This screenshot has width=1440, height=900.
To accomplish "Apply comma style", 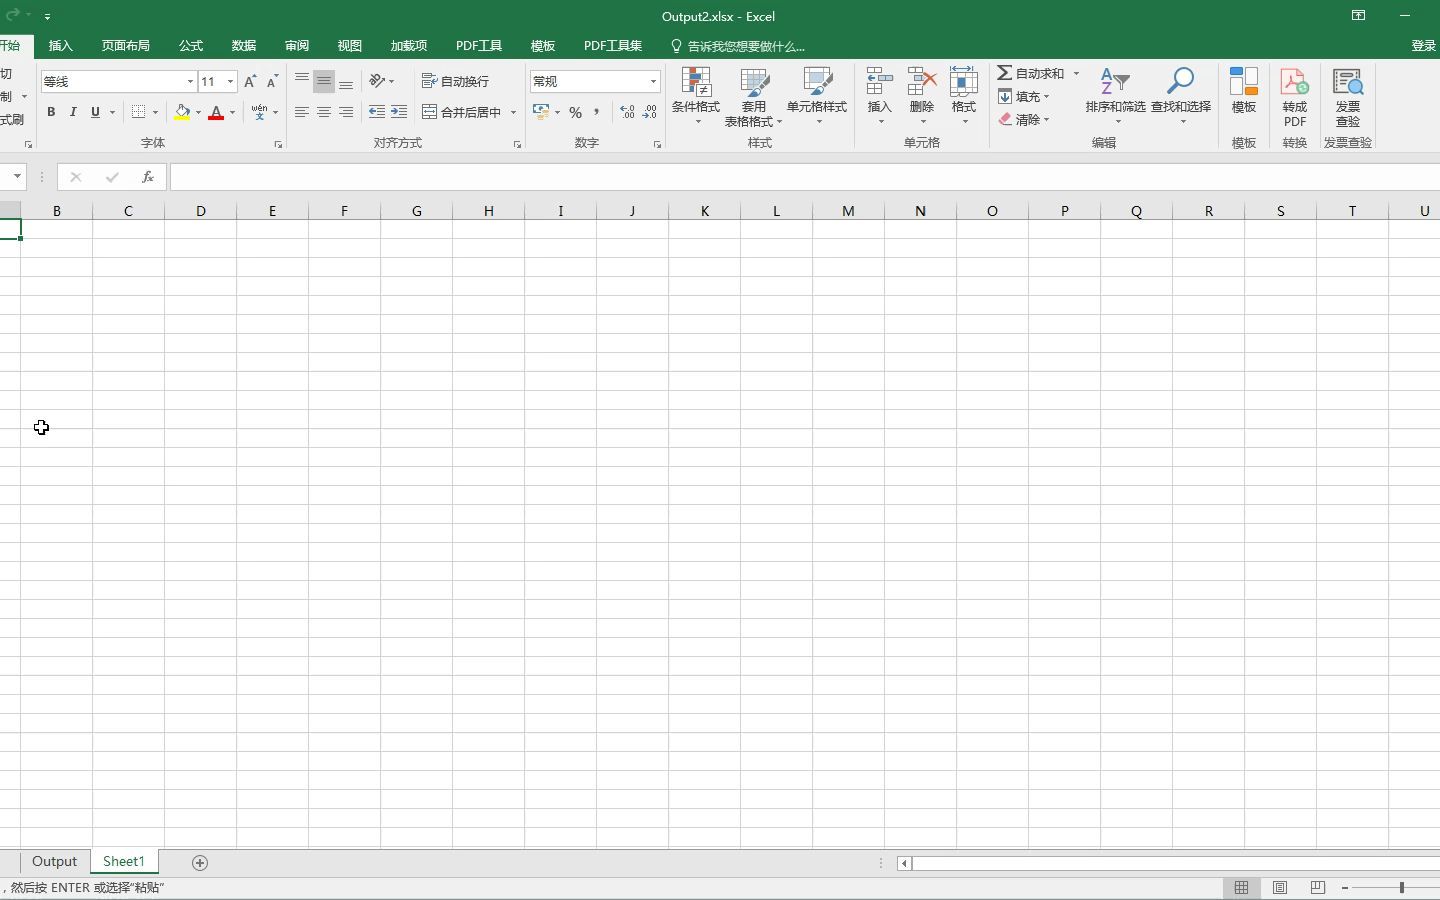I will (x=597, y=112).
